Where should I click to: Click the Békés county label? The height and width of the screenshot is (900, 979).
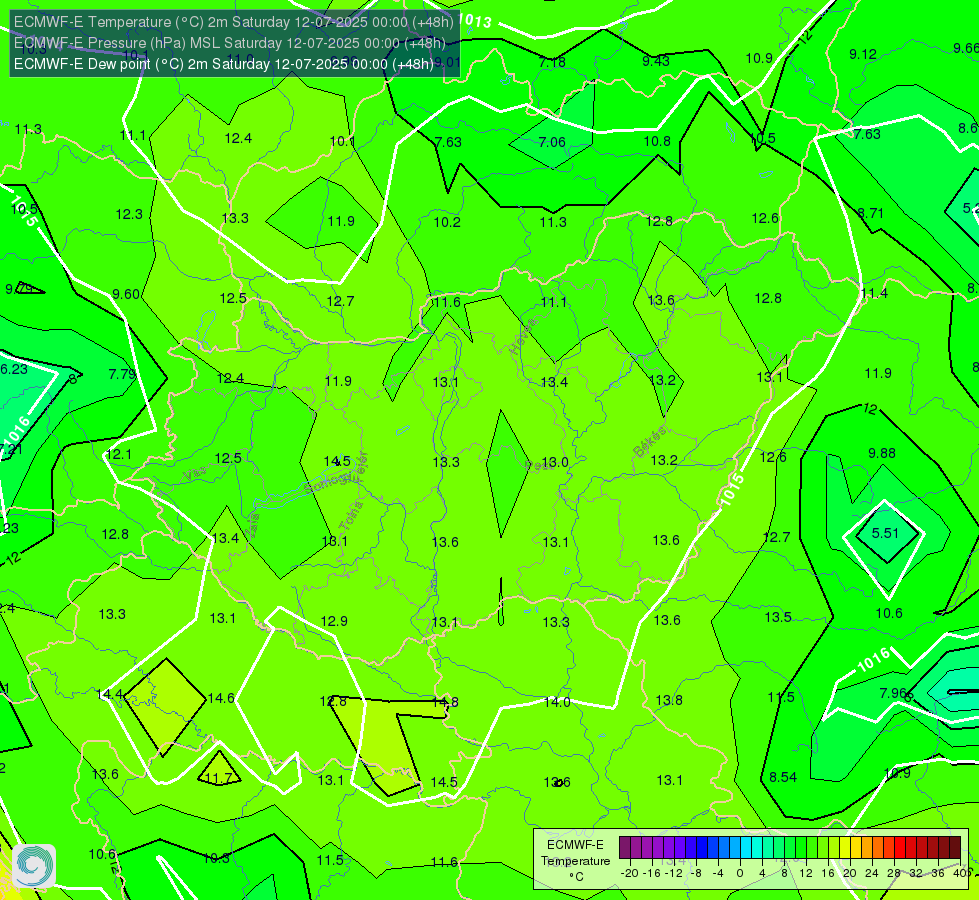pyautogui.click(x=649, y=442)
